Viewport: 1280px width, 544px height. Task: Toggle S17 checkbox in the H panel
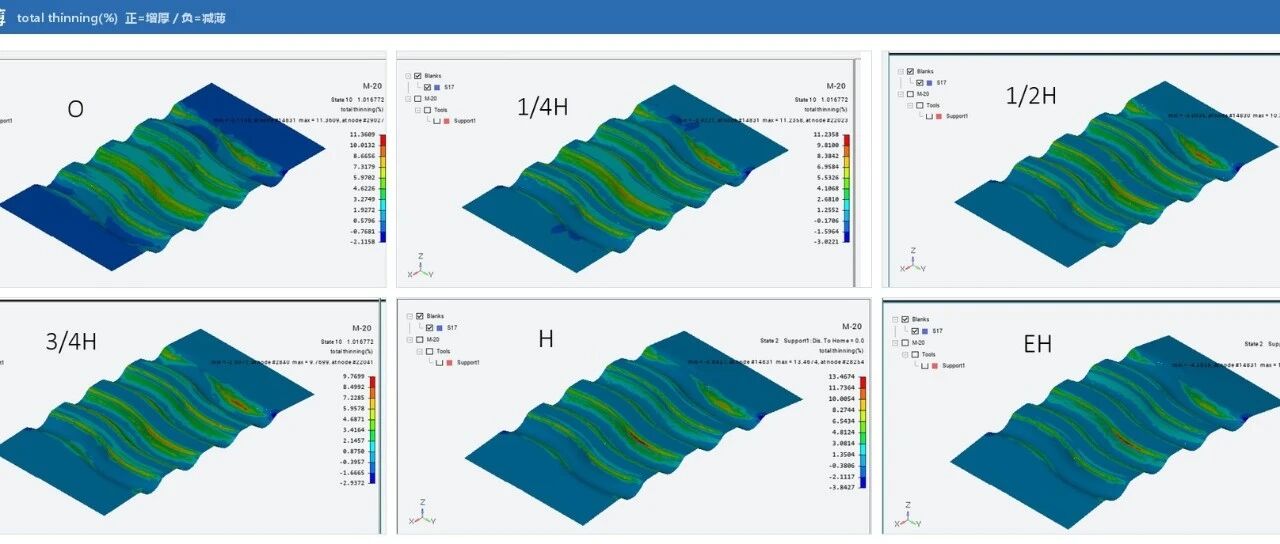(x=429, y=328)
